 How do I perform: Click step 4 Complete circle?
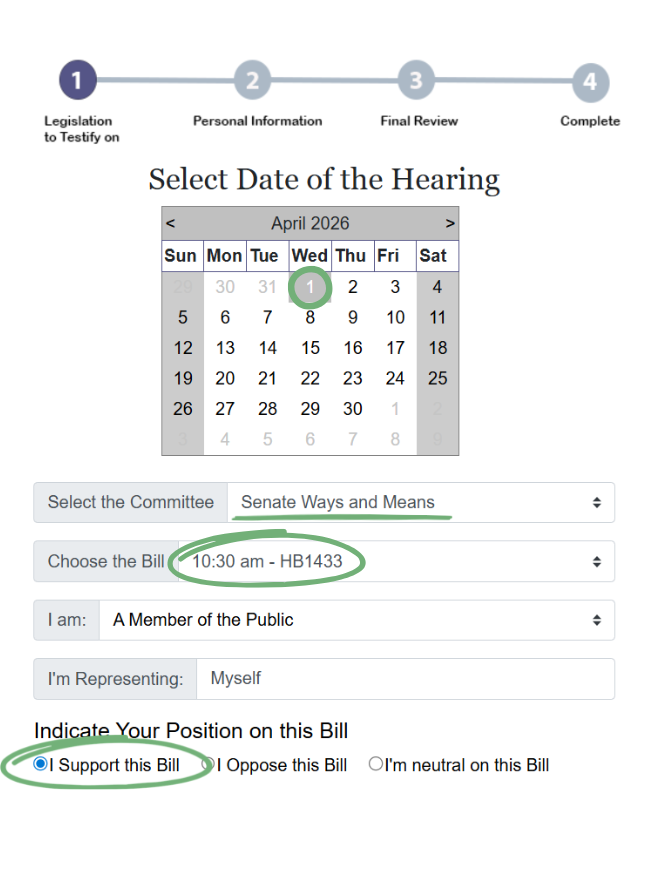590,81
